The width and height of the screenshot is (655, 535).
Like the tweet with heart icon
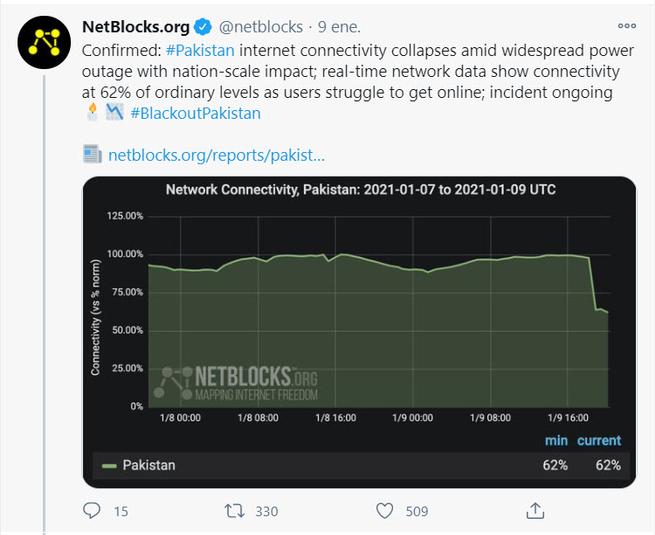pos(385,511)
